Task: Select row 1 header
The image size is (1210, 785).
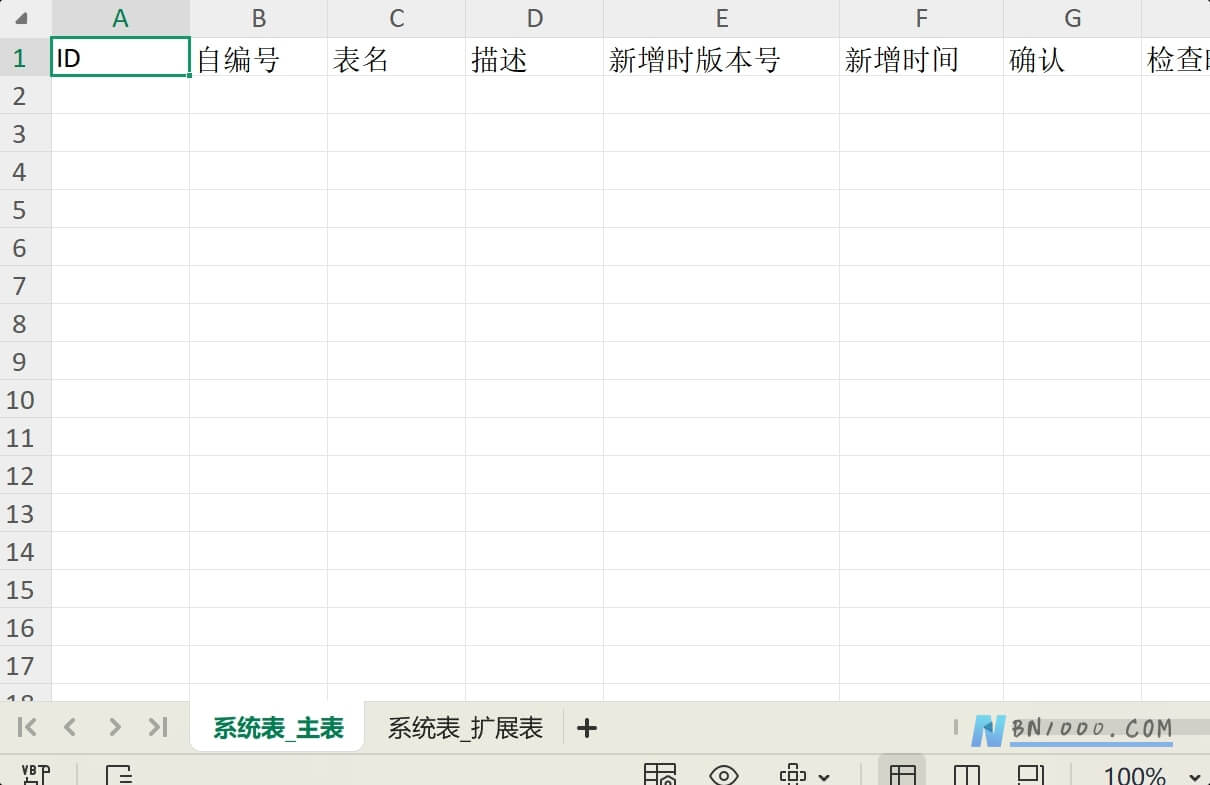Action: (25, 57)
